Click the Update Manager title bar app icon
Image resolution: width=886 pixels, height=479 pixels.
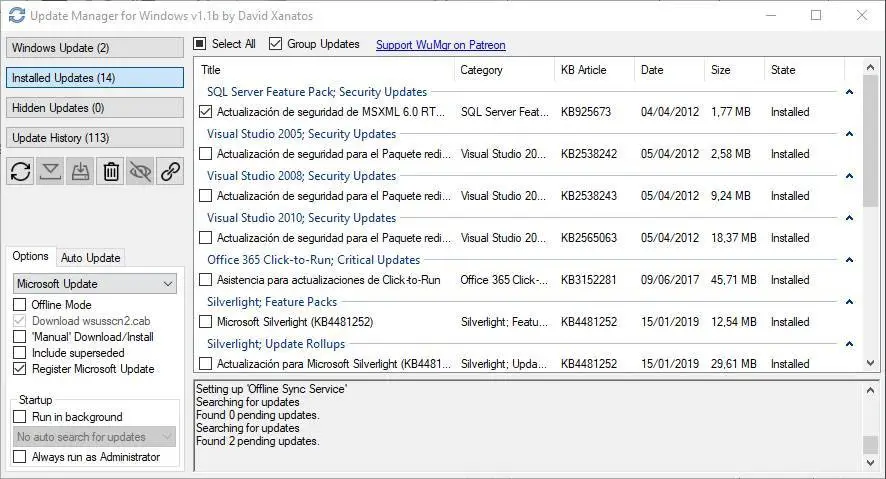pyautogui.click(x=16, y=15)
